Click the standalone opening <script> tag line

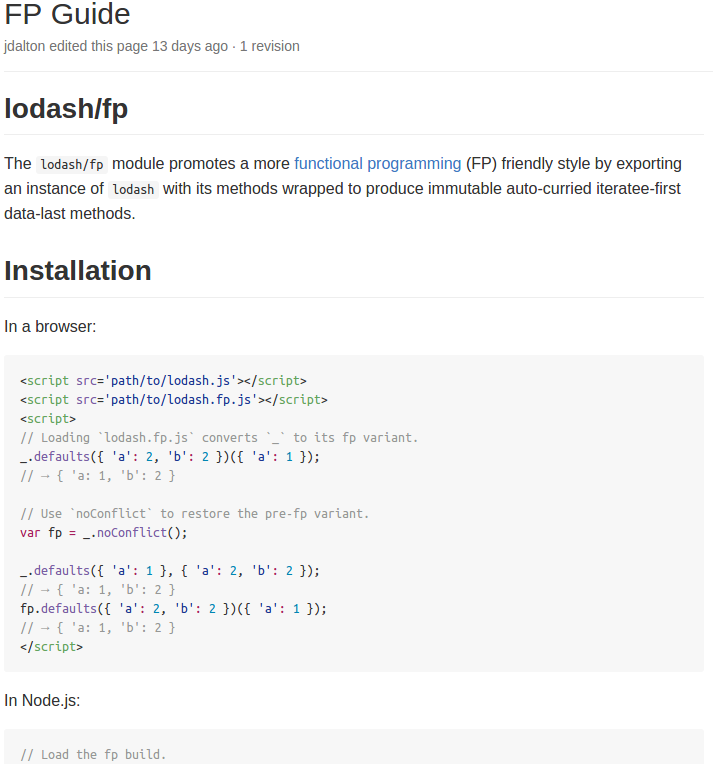[x=48, y=419]
